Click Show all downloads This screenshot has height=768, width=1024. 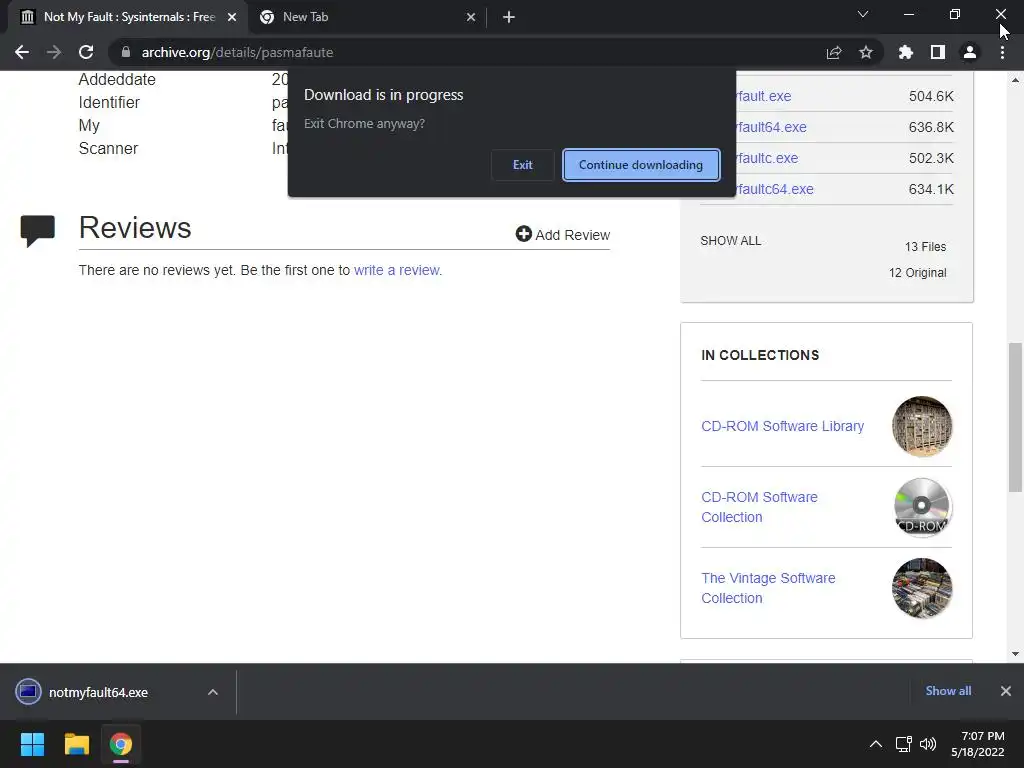click(x=948, y=691)
